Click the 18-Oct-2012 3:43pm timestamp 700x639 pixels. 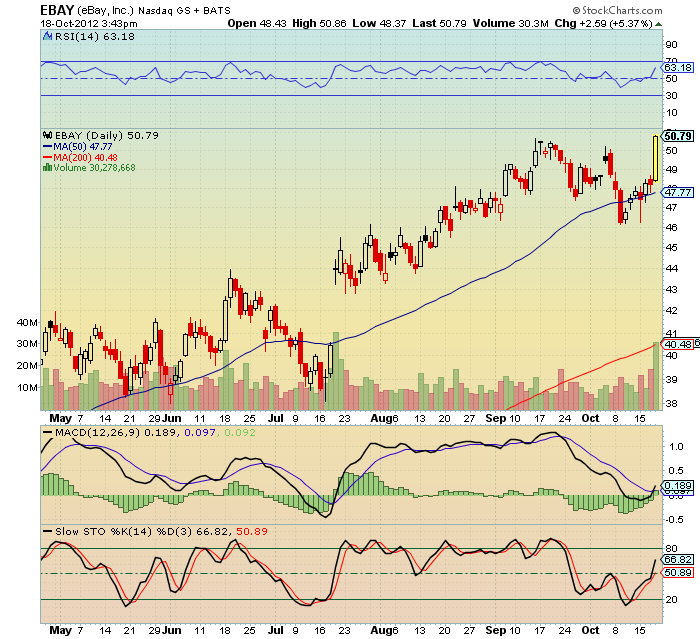89,24
